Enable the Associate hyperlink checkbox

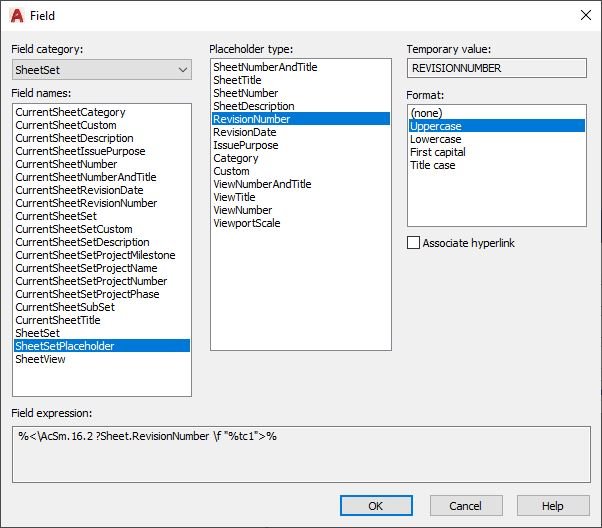click(413, 243)
